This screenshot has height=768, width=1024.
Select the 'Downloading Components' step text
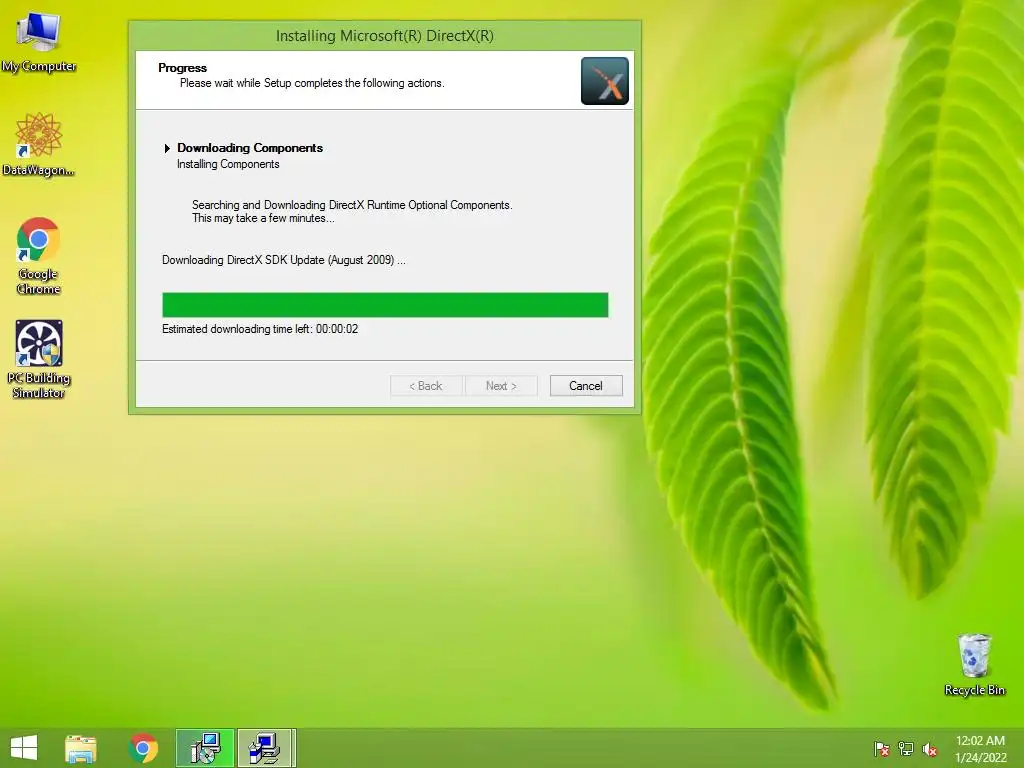pos(250,148)
